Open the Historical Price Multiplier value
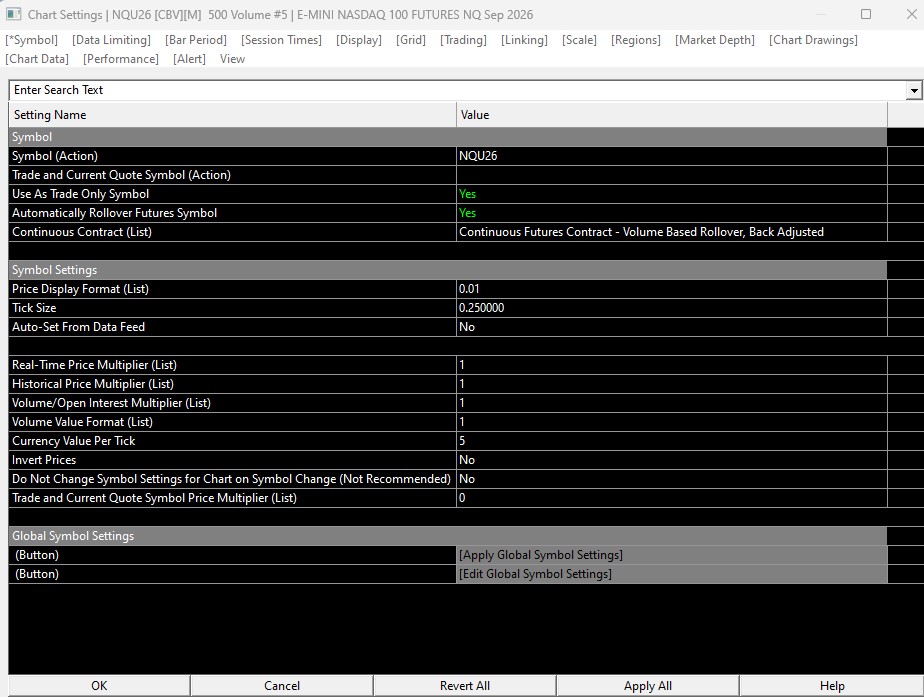 coord(672,384)
